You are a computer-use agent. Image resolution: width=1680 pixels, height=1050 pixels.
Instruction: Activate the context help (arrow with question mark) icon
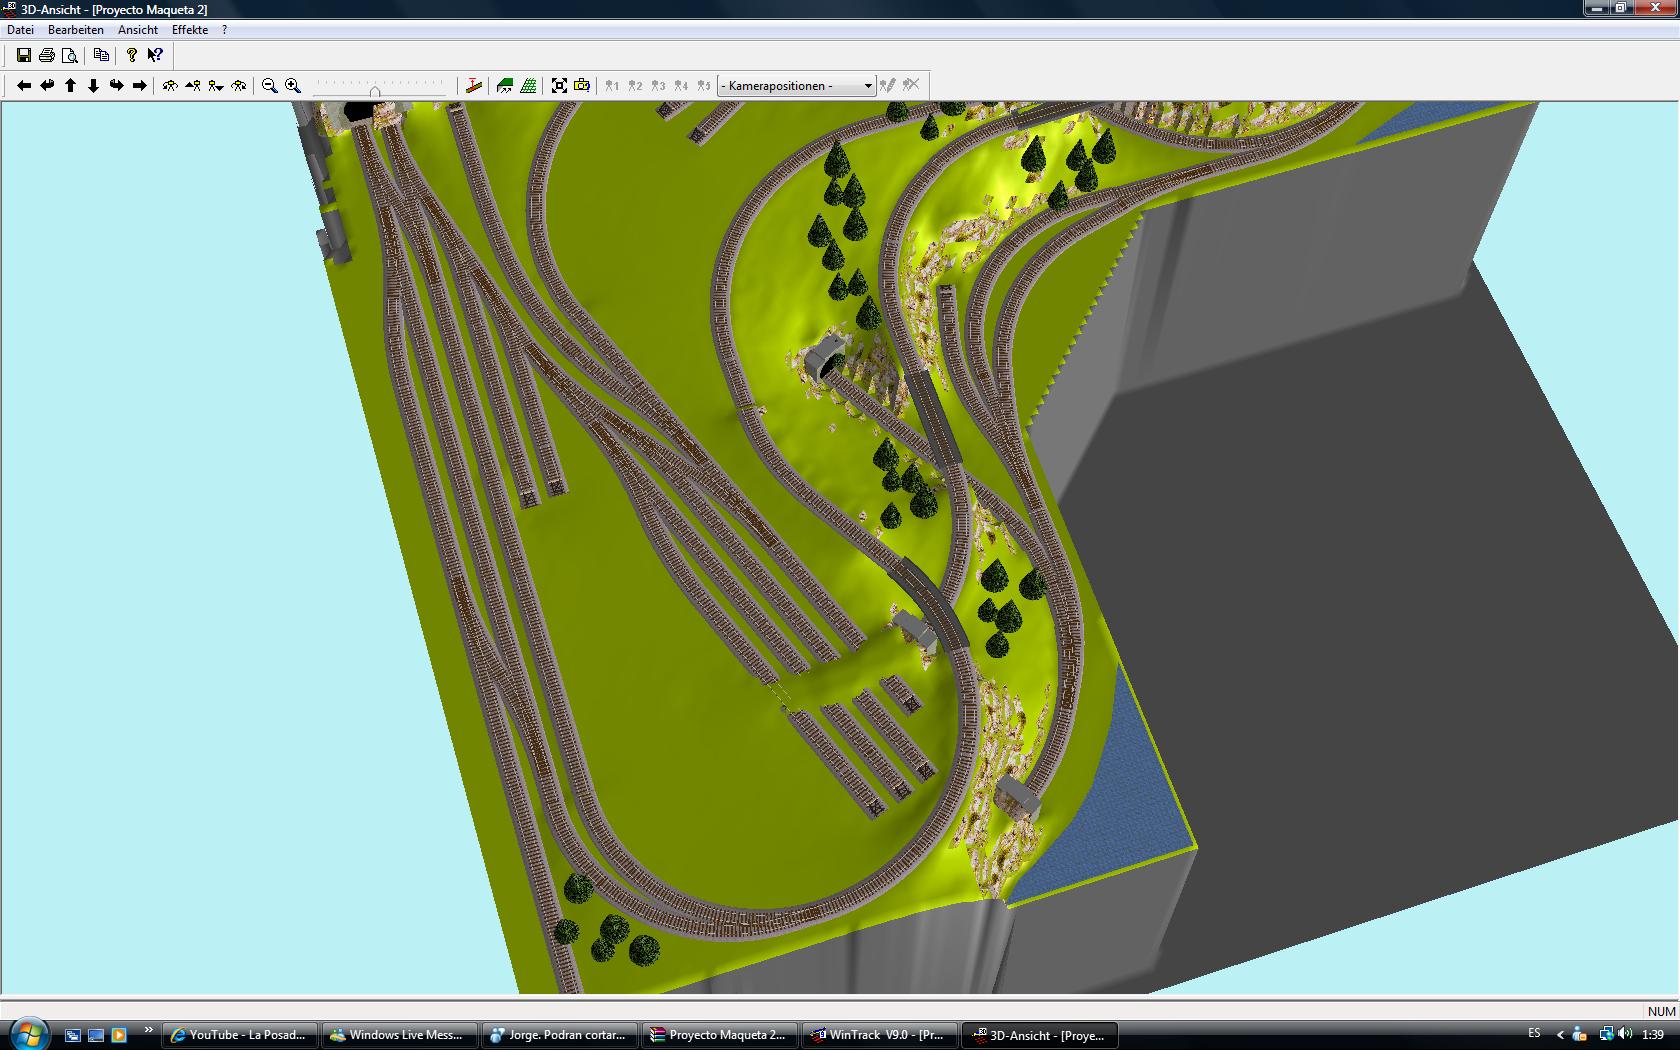click(155, 56)
